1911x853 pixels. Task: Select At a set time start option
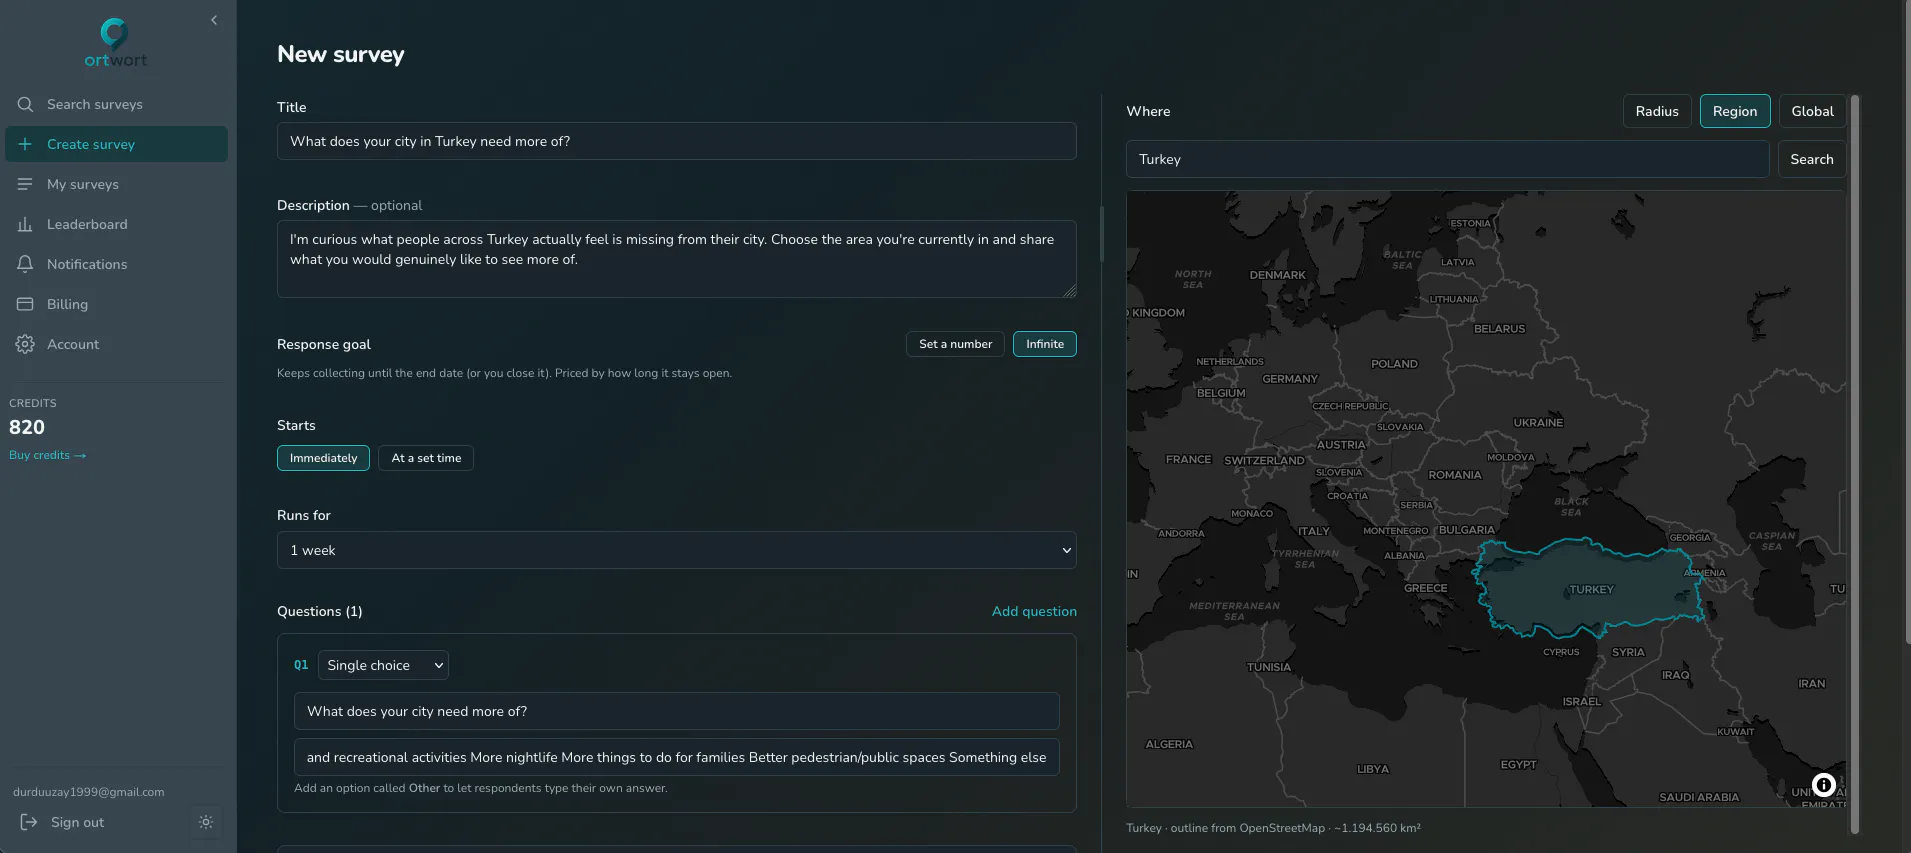pyautogui.click(x=426, y=458)
